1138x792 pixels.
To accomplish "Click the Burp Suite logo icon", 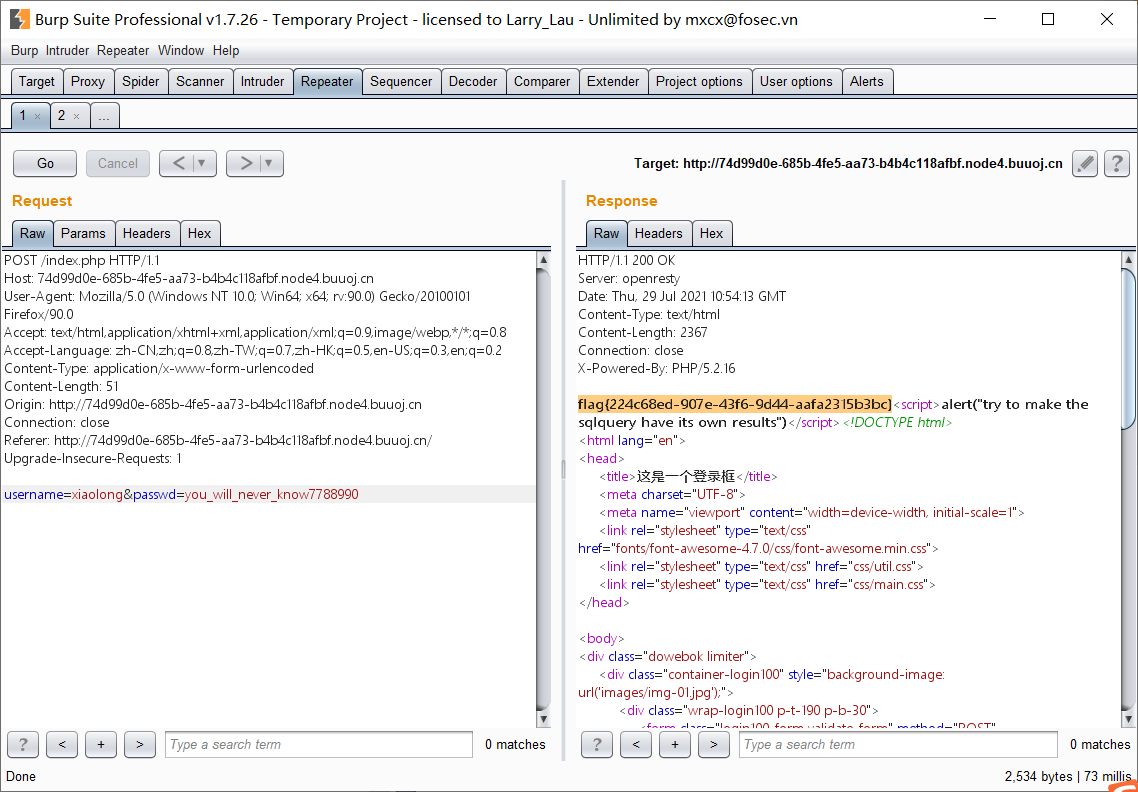I will (20, 20).
